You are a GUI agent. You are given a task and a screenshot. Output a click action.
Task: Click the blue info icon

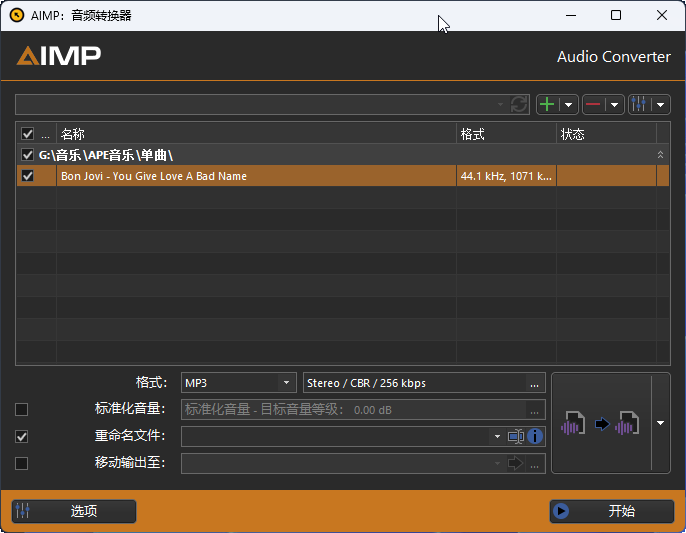coord(535,437)
